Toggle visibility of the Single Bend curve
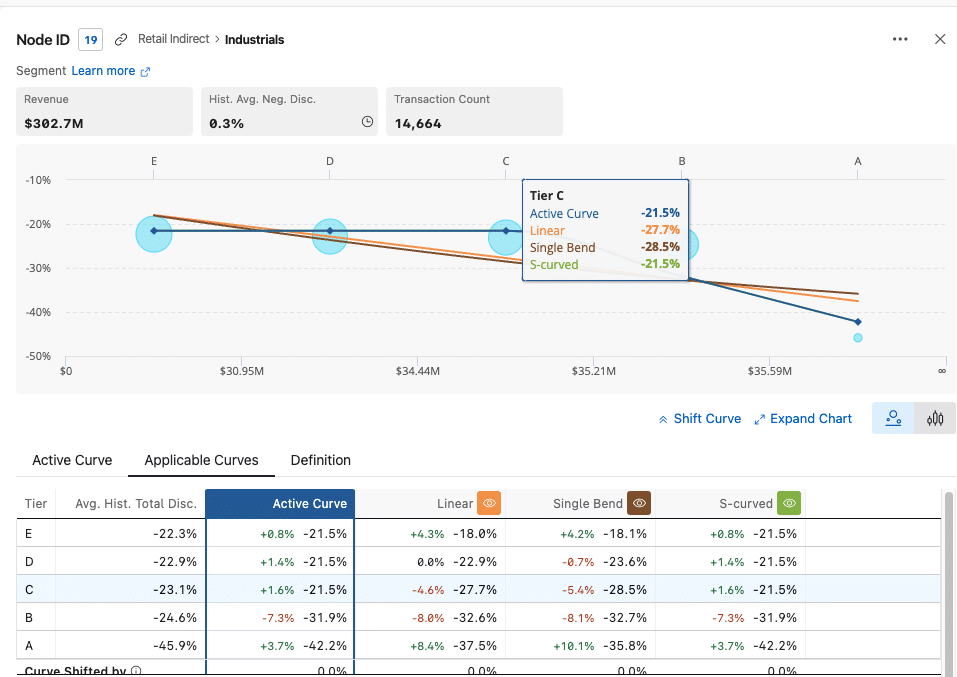957x677 pixels. 639,503
